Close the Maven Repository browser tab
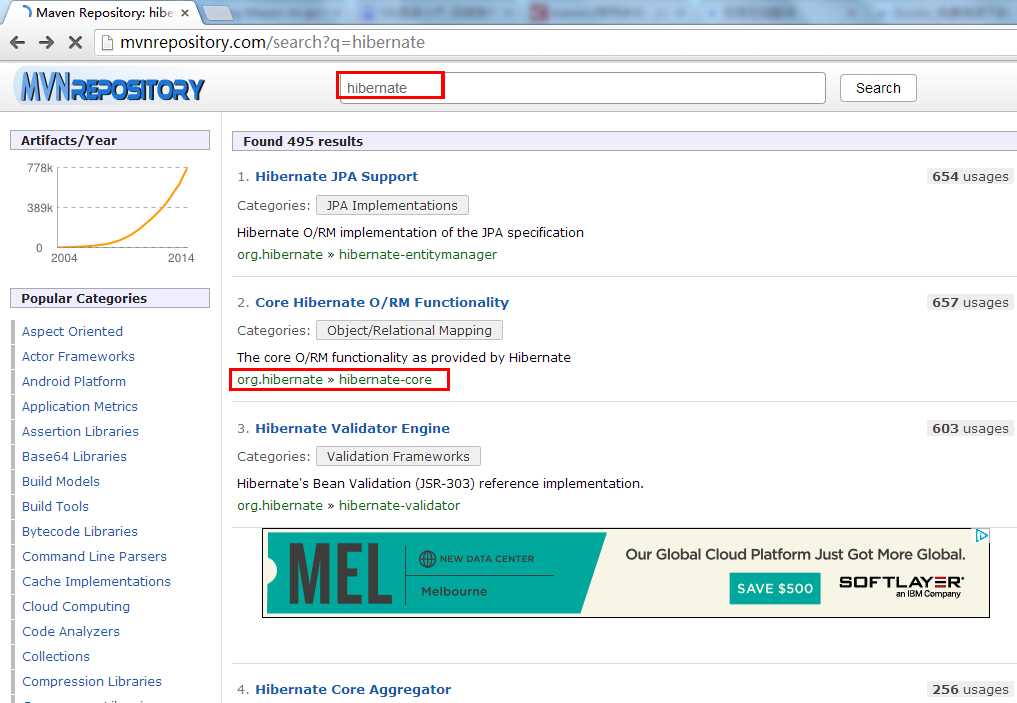Screen dimensions: 1017x703 (x=185, y=12)
